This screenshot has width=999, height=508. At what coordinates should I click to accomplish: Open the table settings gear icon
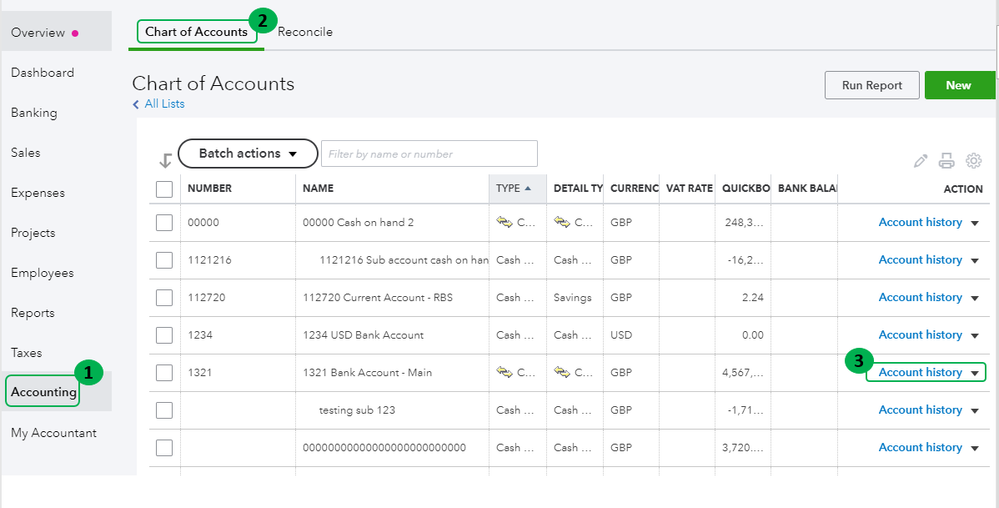click(x=974, y=160)
